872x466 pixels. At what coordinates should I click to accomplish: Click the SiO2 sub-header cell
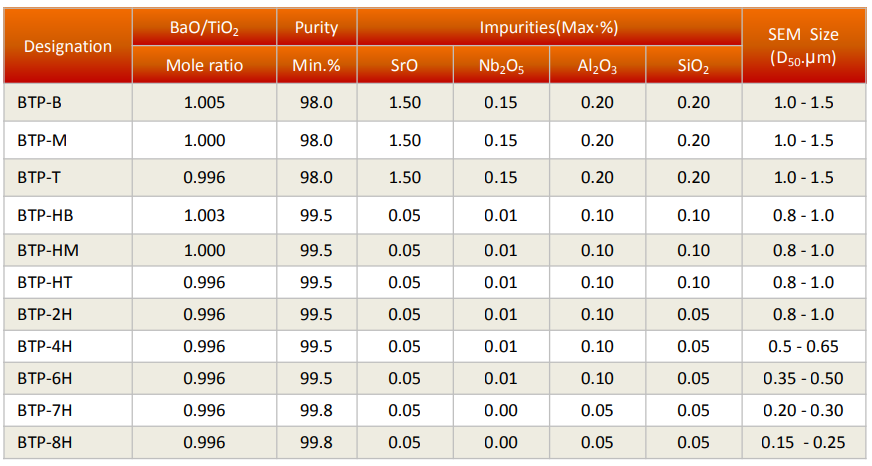tap(693, 65)
